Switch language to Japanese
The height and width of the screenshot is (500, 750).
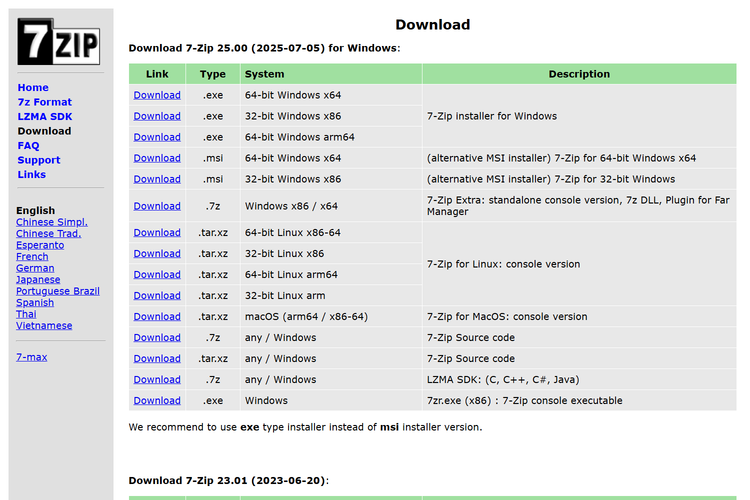(x=38, y=279)
